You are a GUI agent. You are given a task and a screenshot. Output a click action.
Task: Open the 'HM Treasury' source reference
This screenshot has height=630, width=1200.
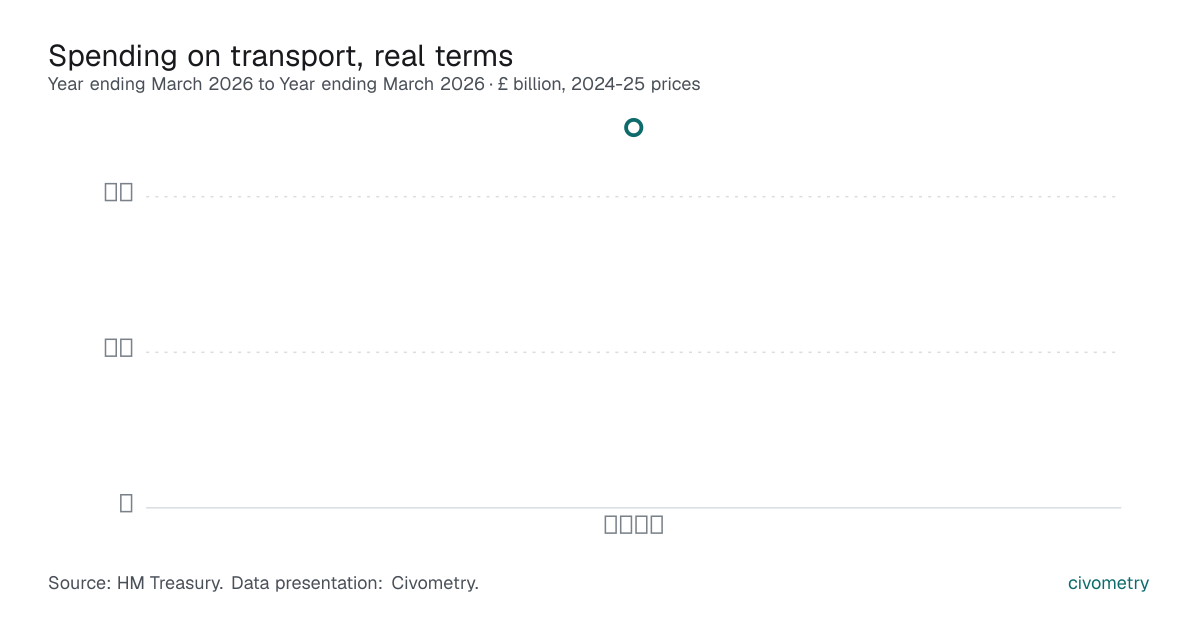[x=170, y=583]
